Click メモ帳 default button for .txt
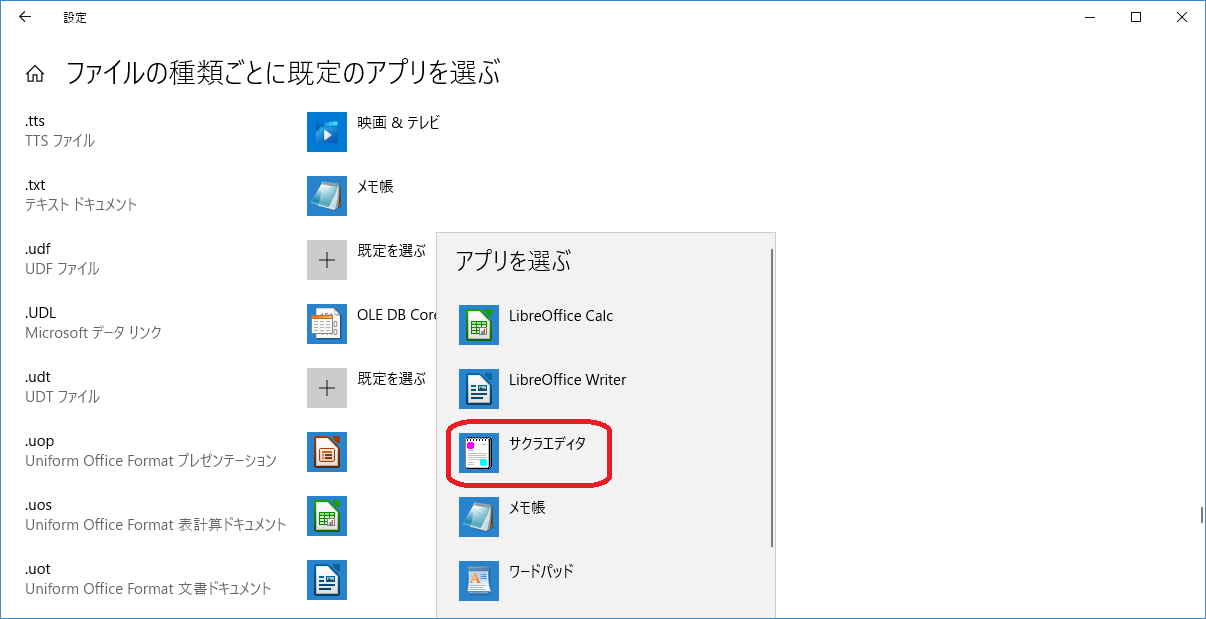This screenshot has height=619, width=1206. (375, 187)
